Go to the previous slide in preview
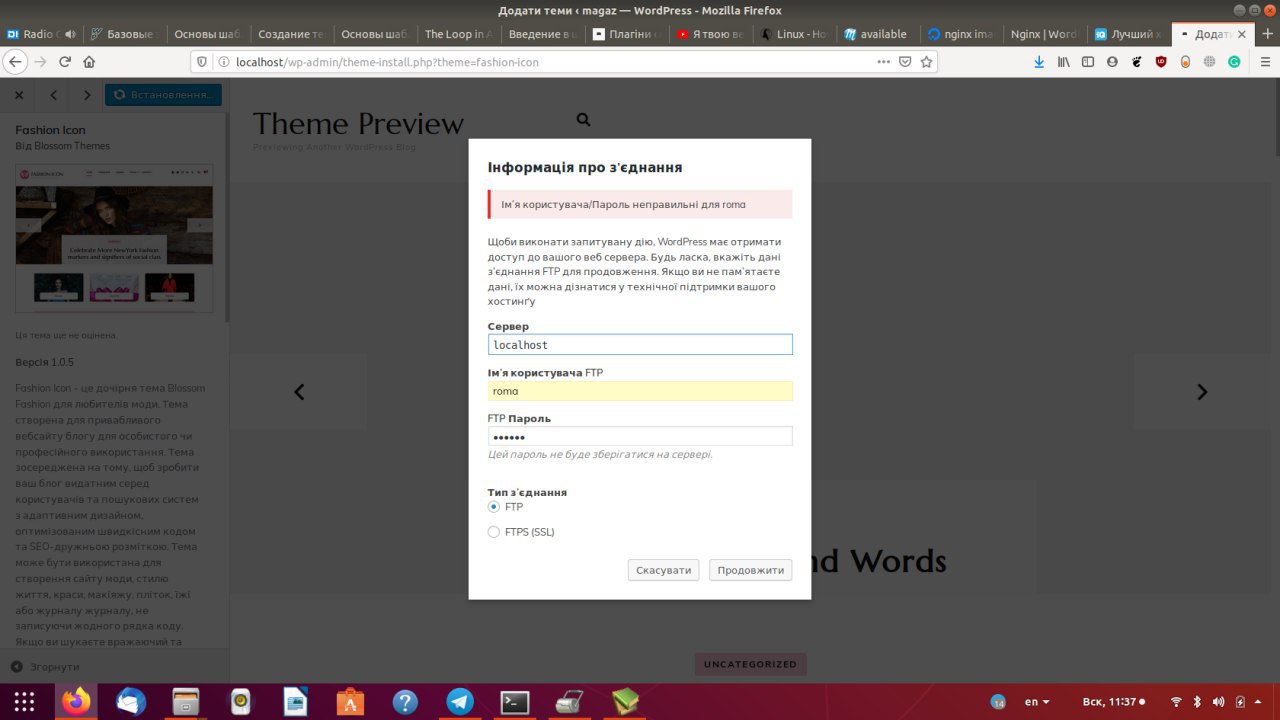Image resolution: width=1280 pixels, height=720 pixels. (299, 392)
